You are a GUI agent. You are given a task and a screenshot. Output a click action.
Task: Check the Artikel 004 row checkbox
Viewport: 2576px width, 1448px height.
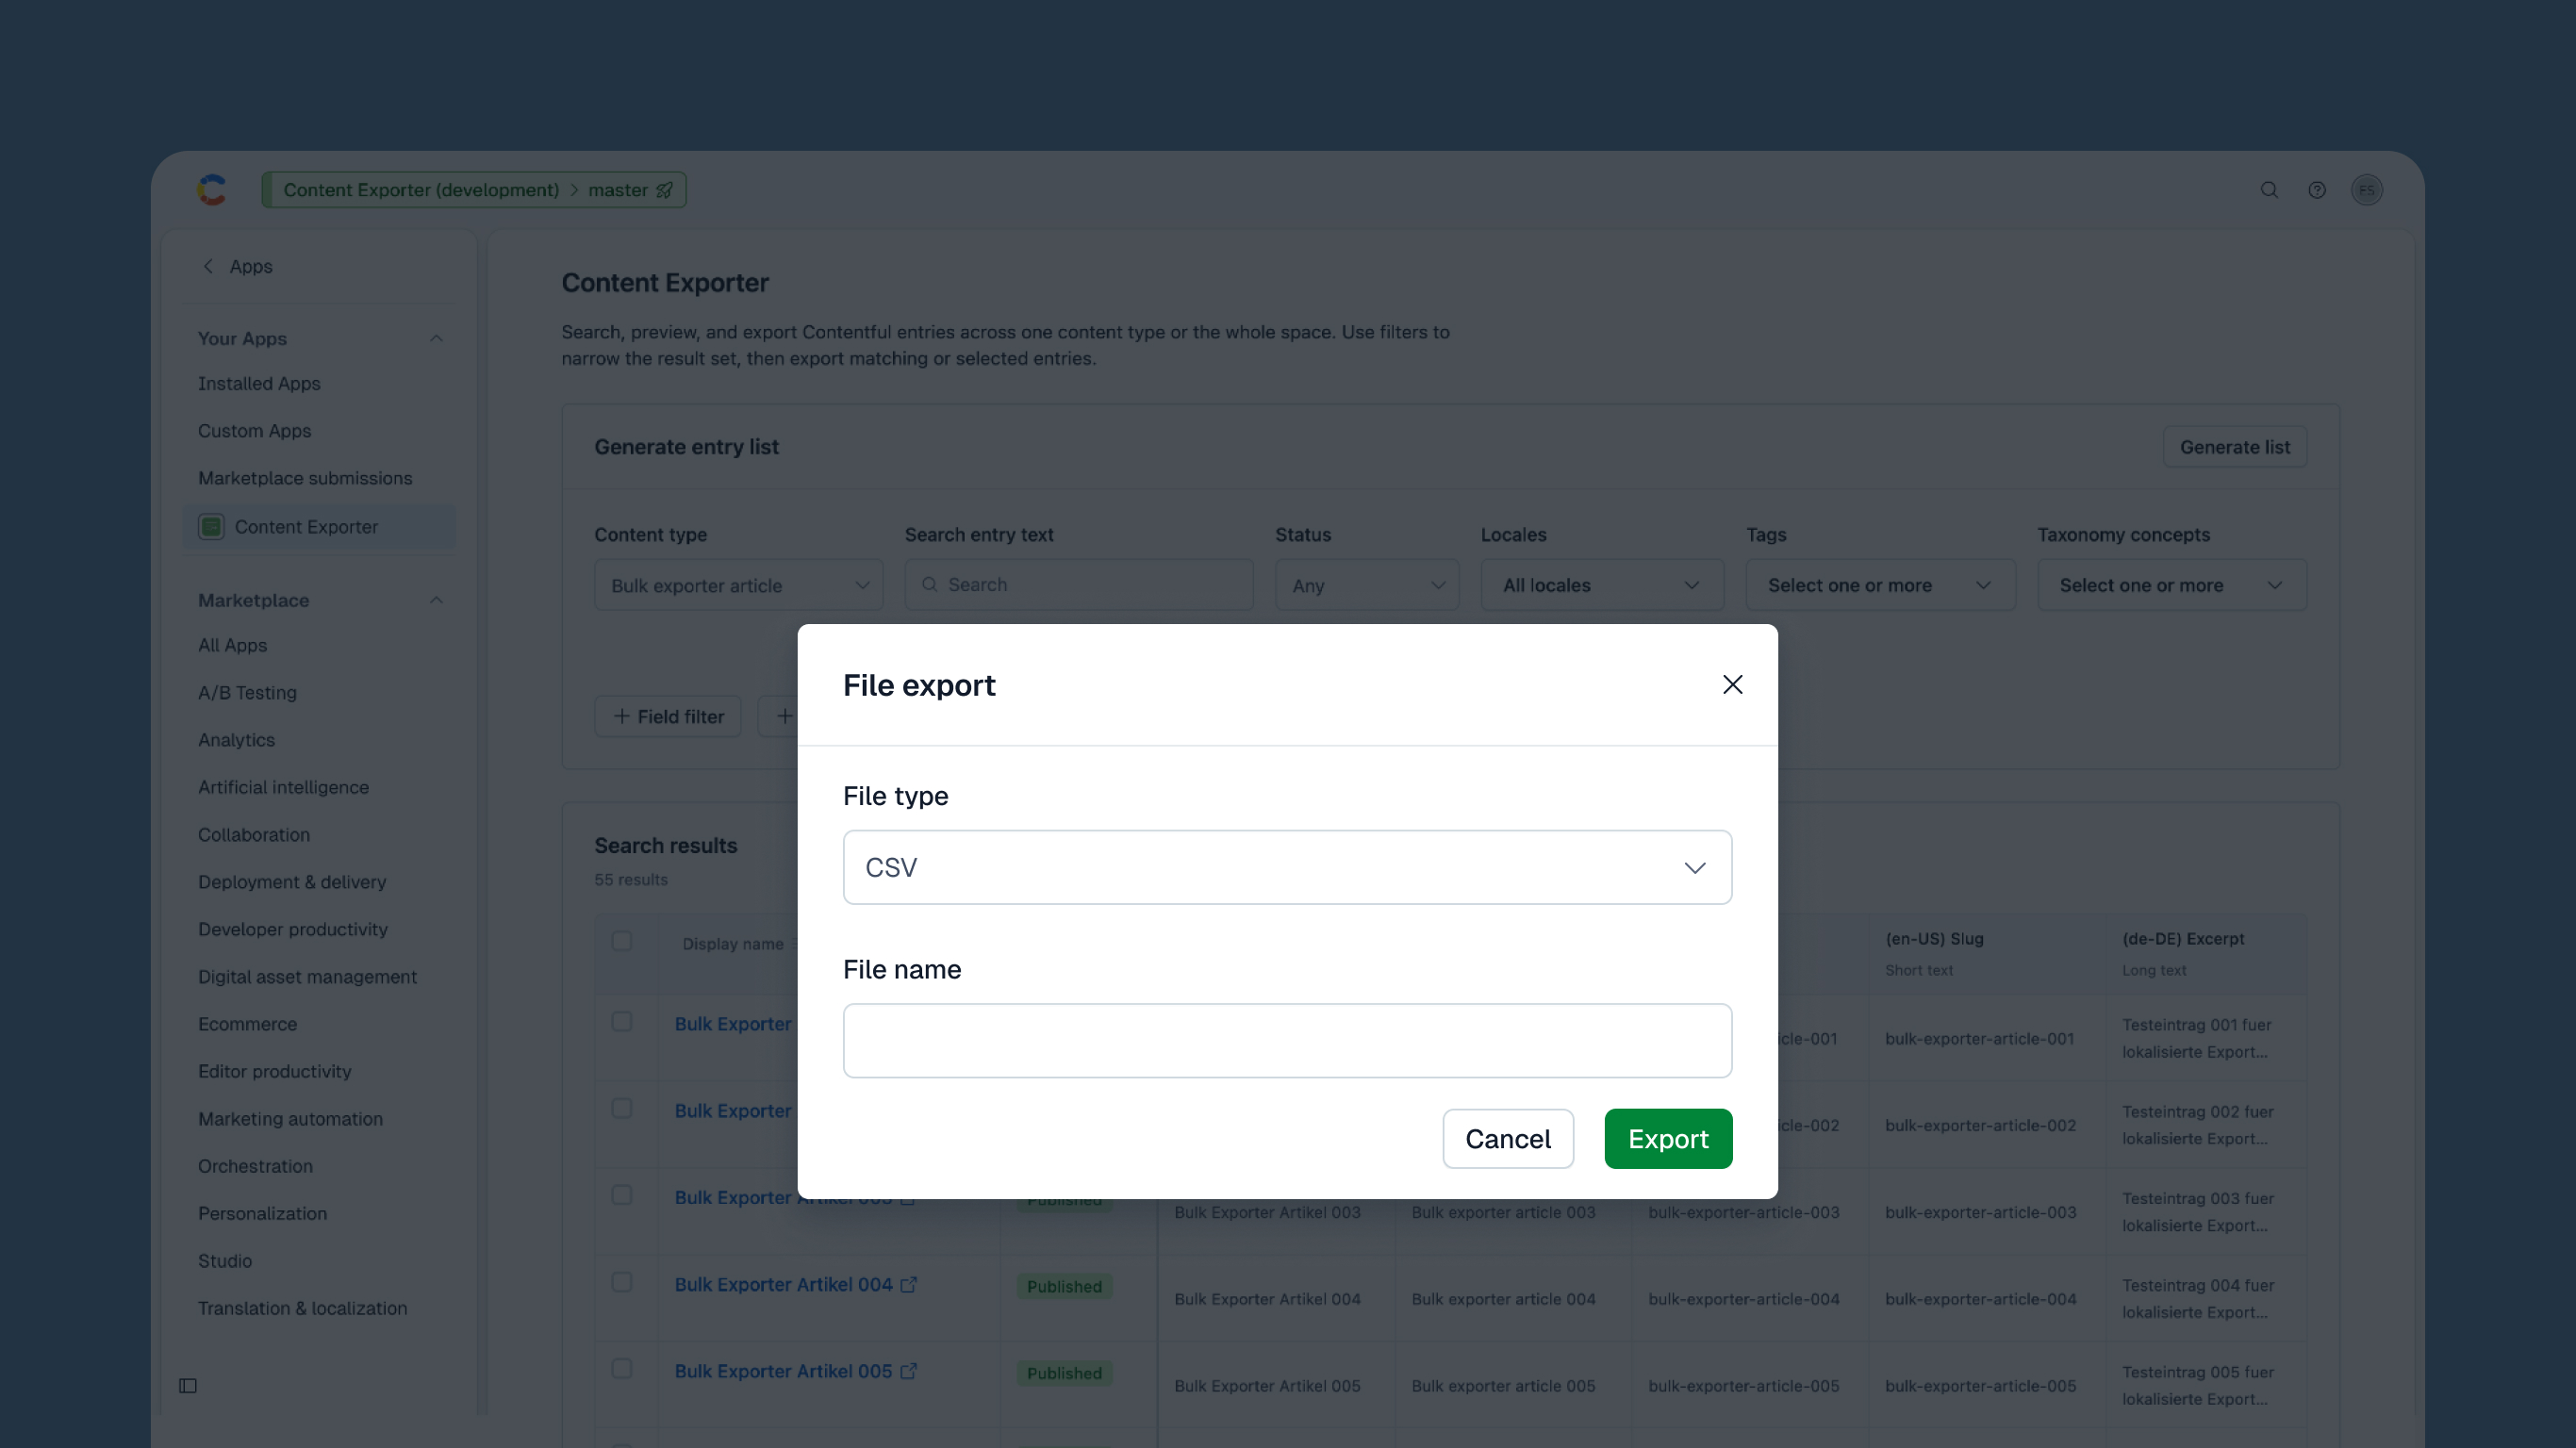(621, 1282)
